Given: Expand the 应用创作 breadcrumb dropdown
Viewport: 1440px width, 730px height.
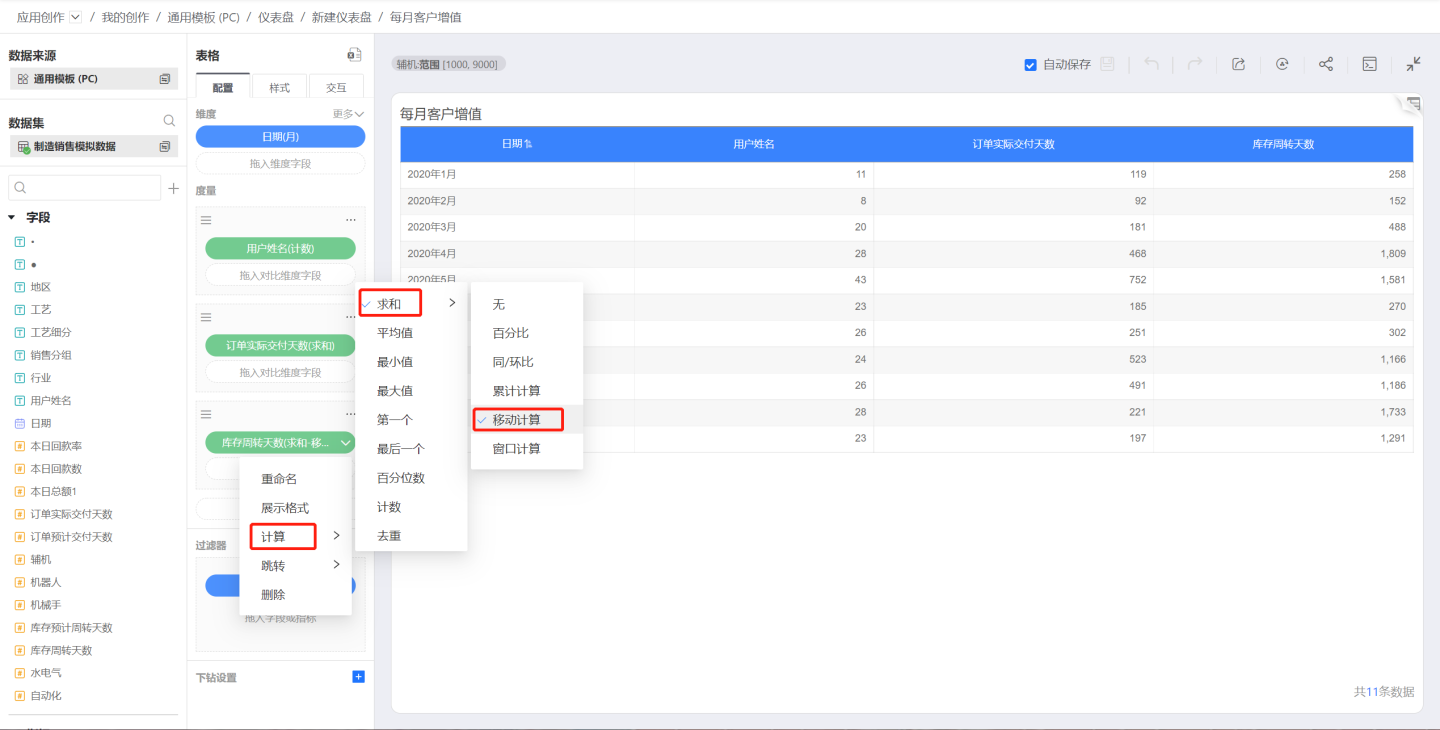Looking at the screenshot, I should point(76,17).
